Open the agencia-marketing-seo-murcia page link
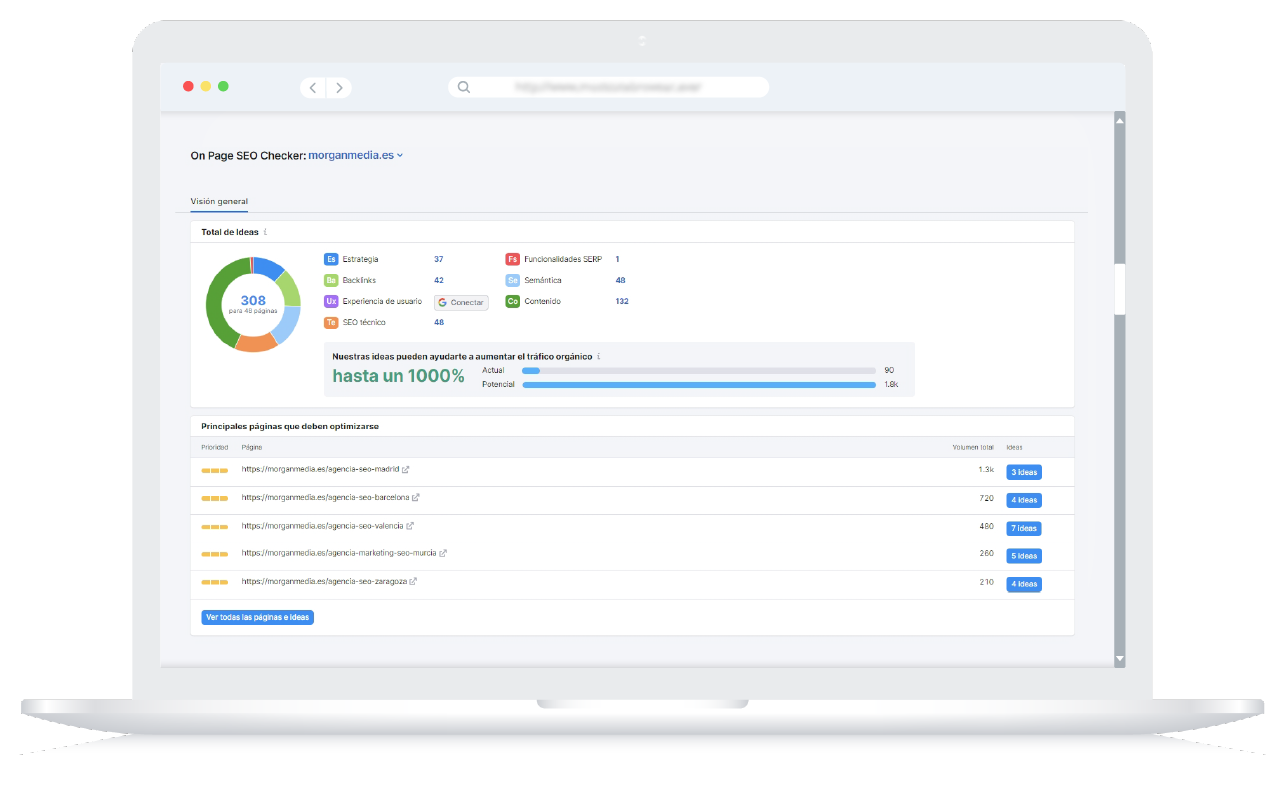 (x=339, y=553)
